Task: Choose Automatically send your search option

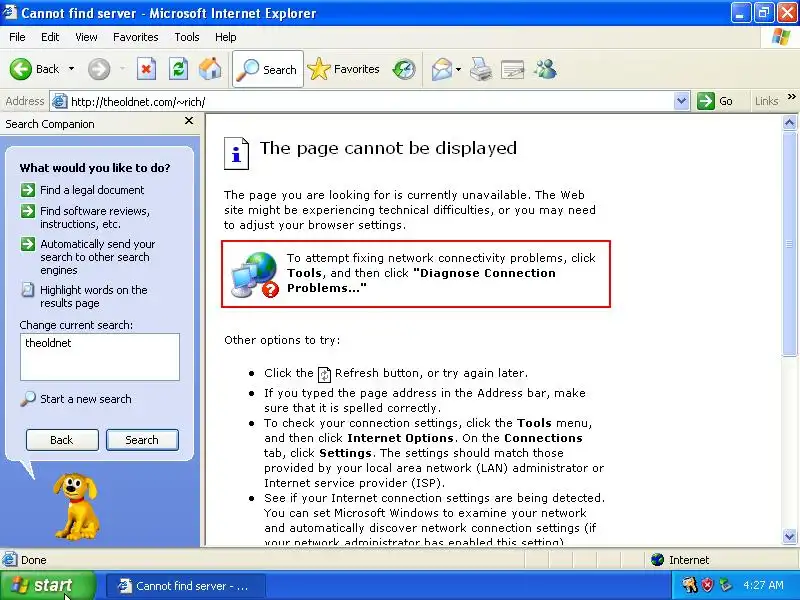Action: click(97, 257)
